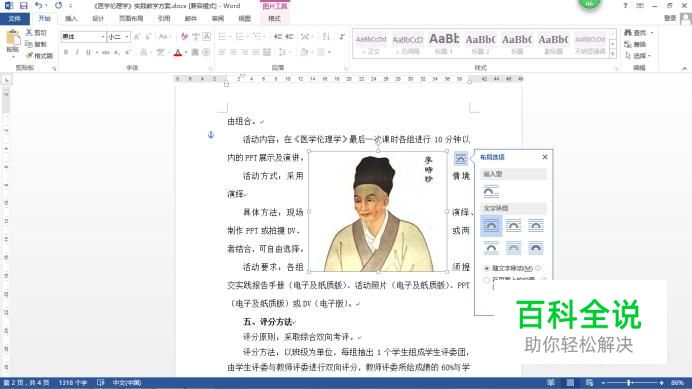692x389 pixels.
Task: Open the font size dropdown
Action: point(127,37)
